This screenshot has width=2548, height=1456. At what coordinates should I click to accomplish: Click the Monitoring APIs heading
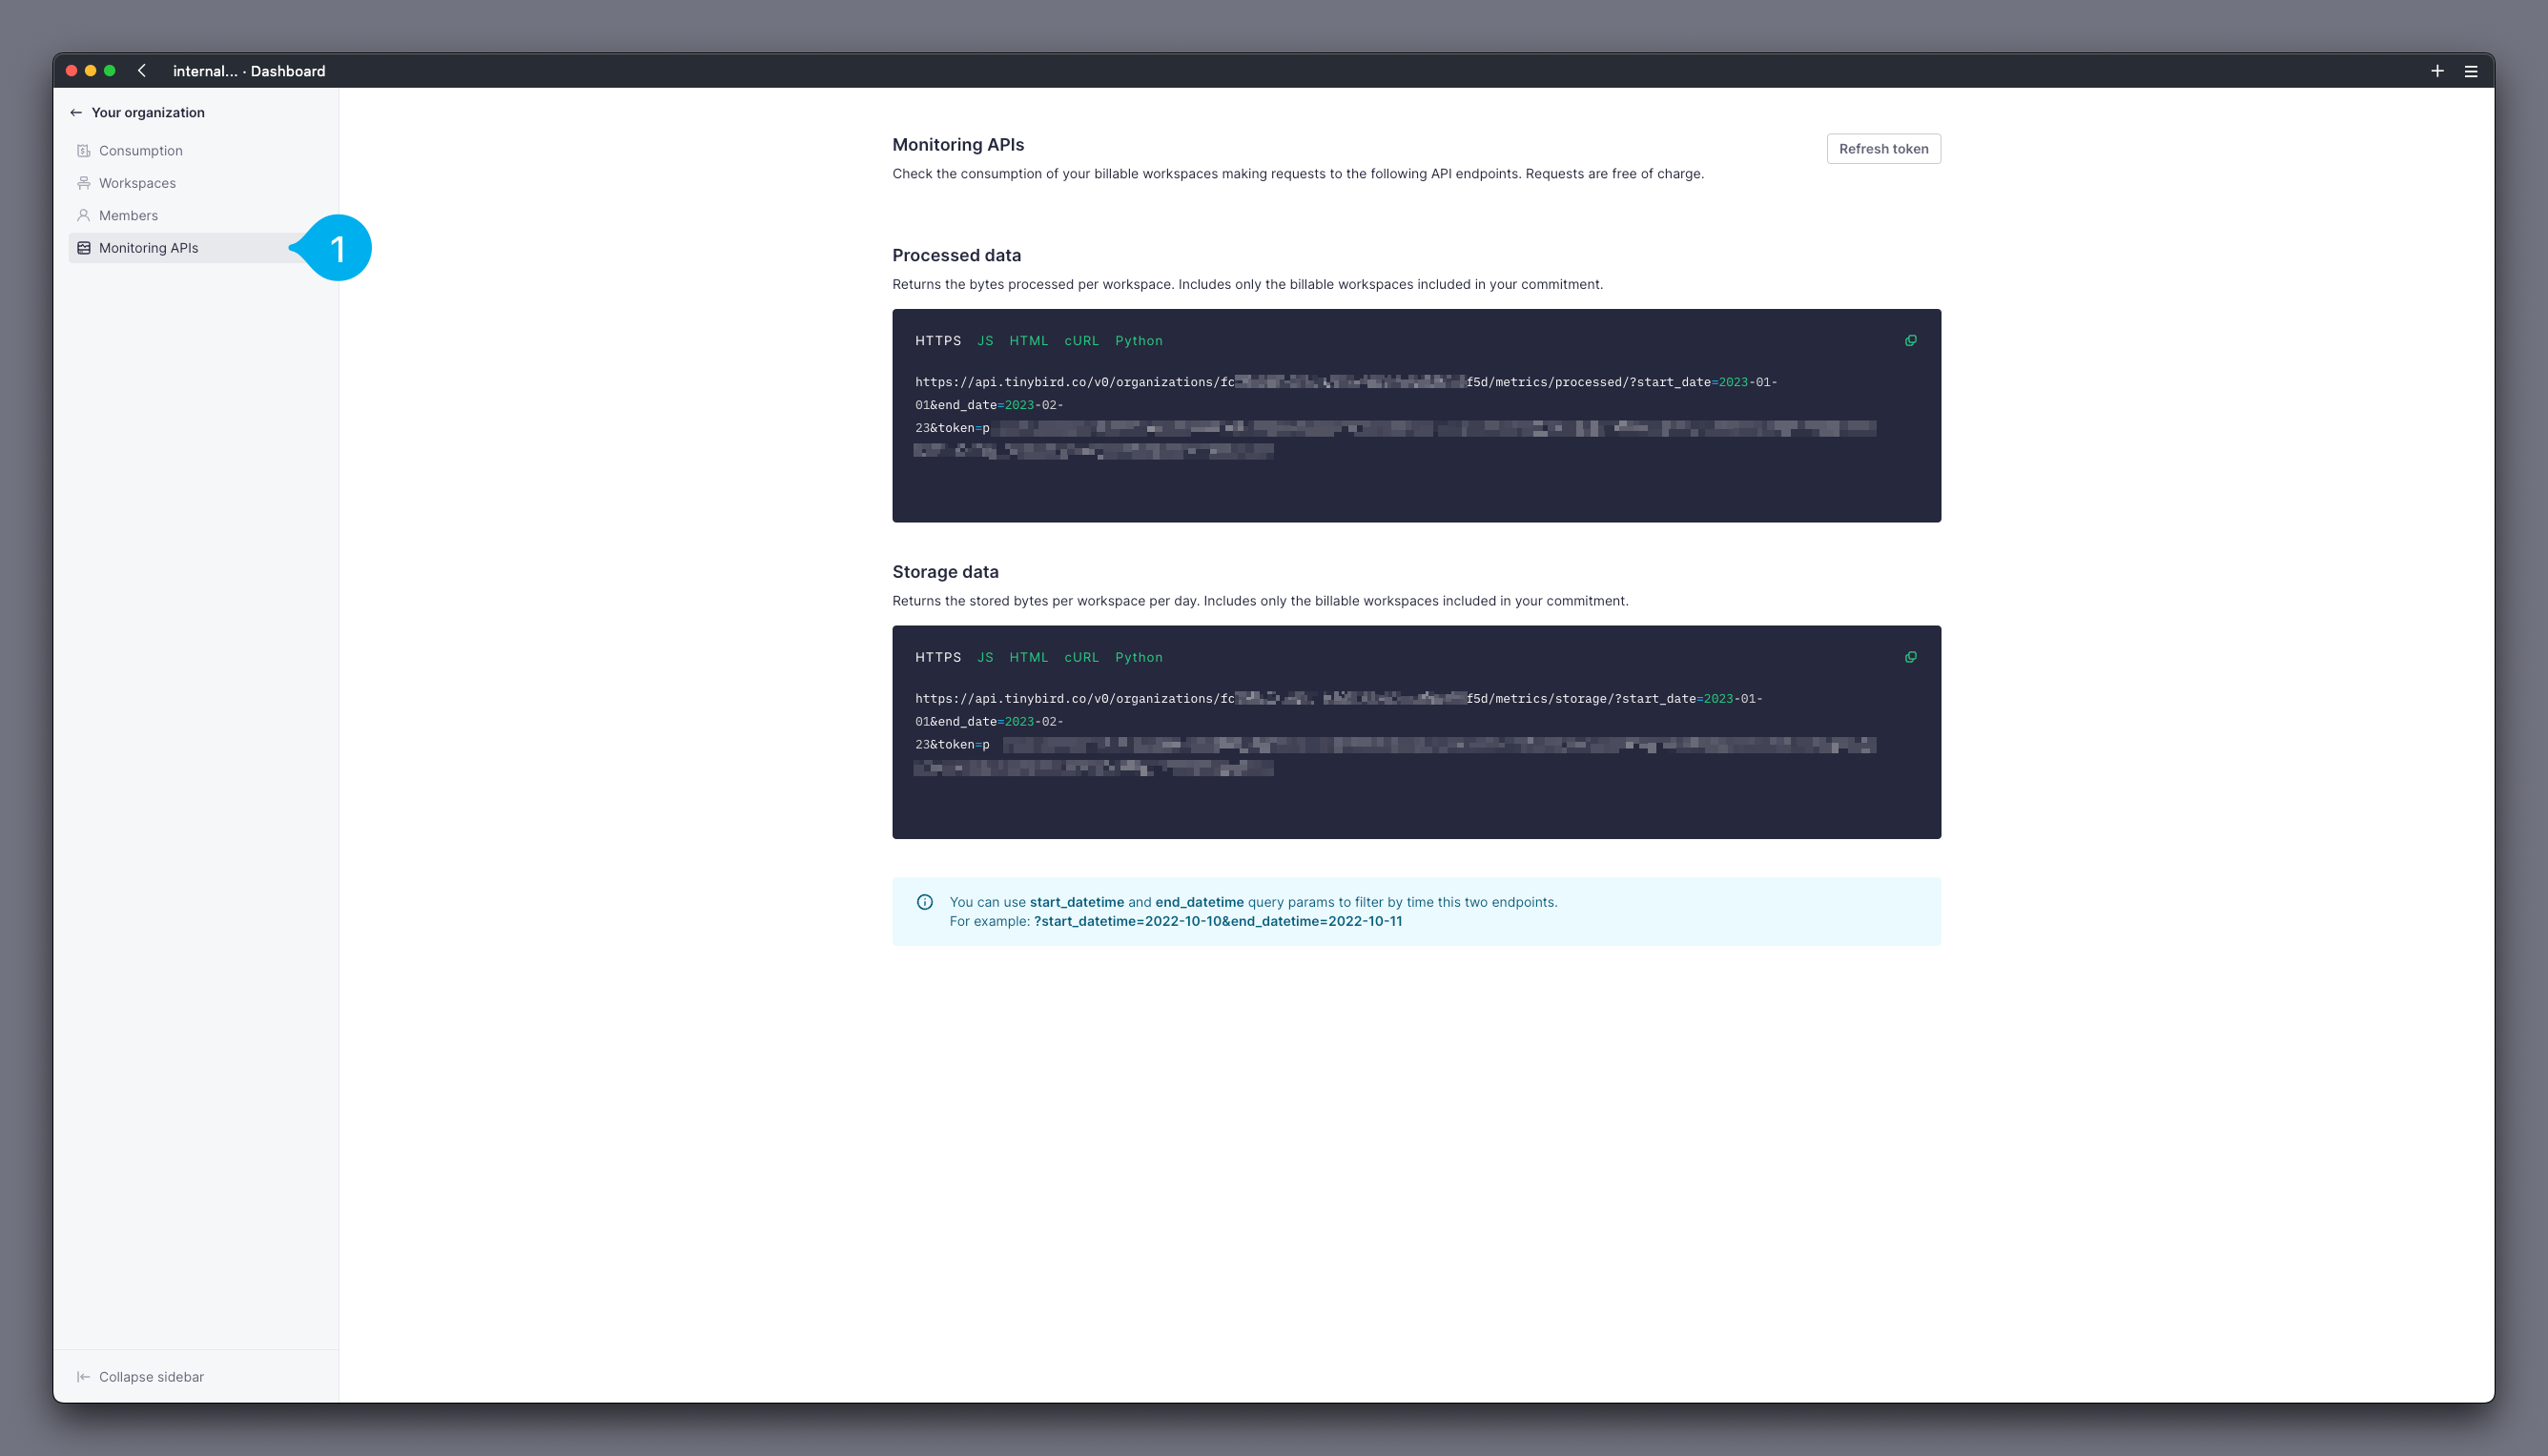click(958, 145)
